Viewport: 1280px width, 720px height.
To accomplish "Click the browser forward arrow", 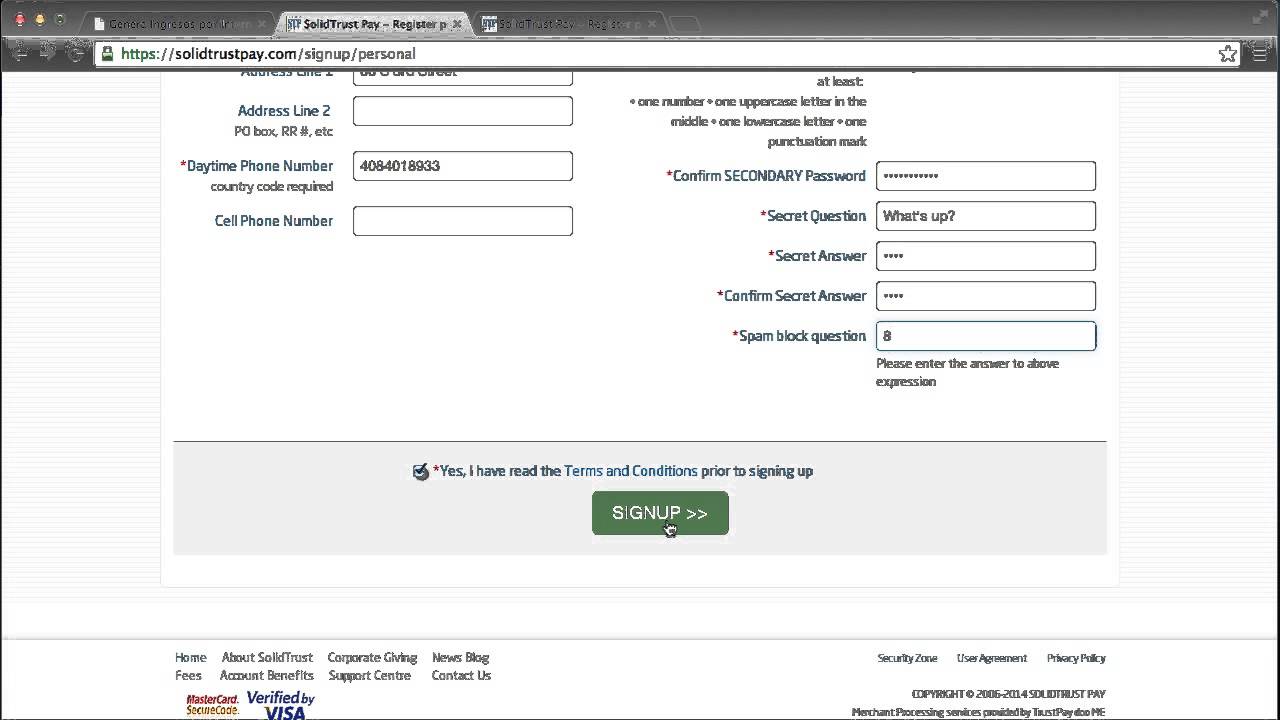I will [46, 53].
